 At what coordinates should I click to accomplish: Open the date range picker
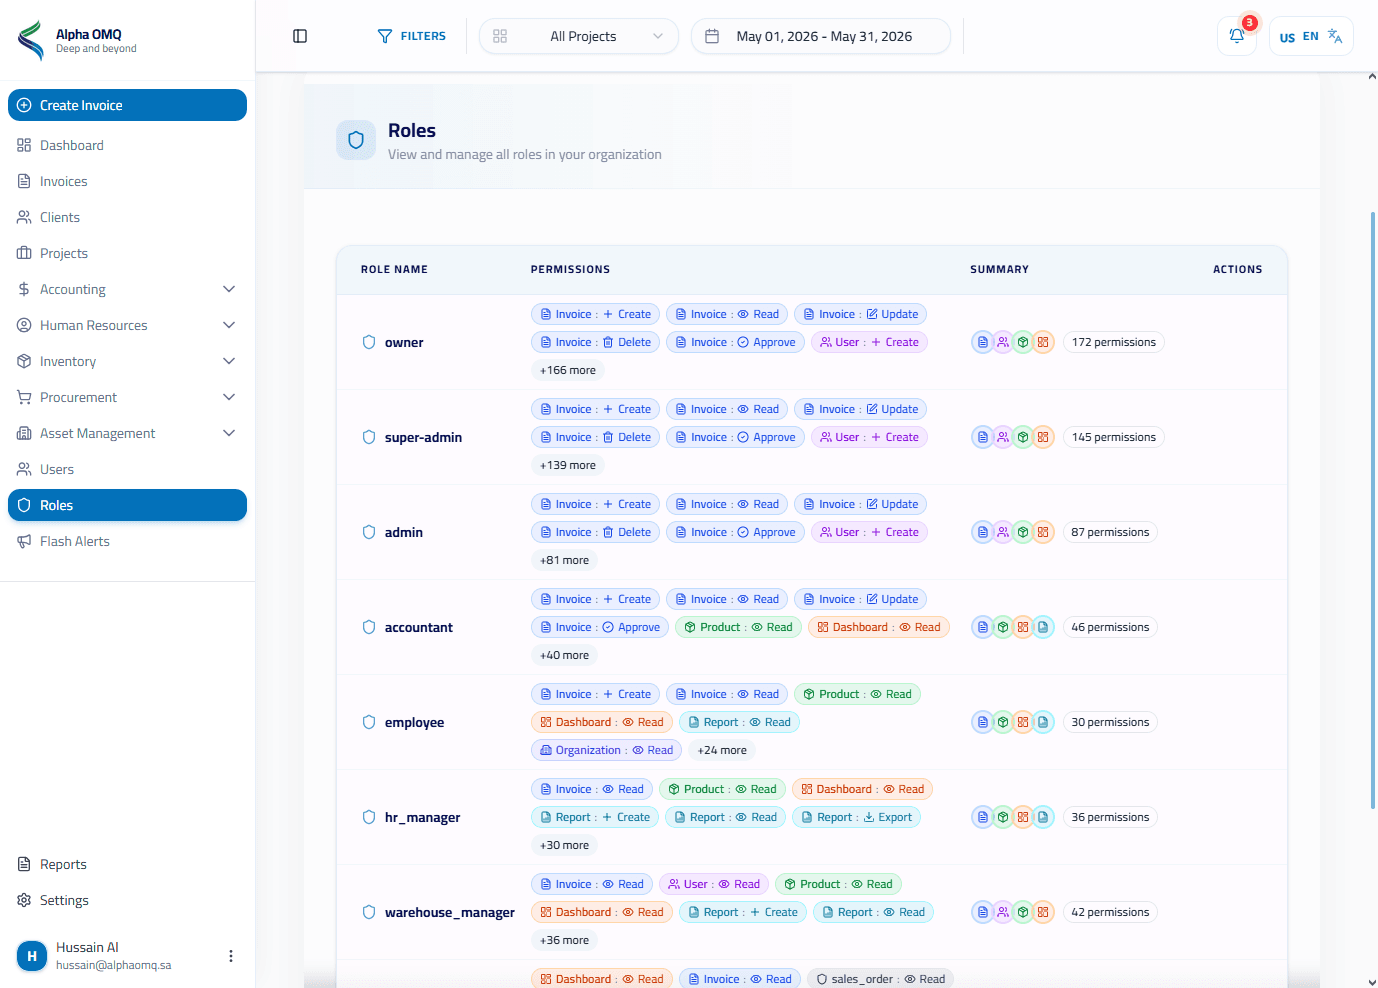[821, 36]
